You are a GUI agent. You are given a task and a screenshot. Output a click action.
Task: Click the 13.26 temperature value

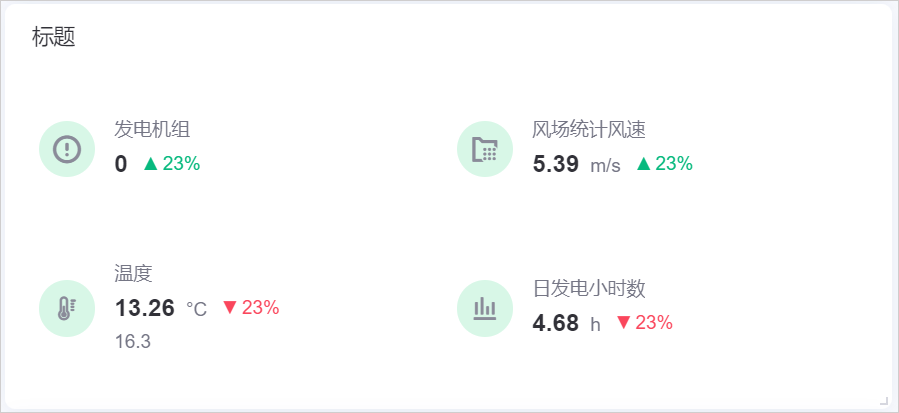(145, 308)
